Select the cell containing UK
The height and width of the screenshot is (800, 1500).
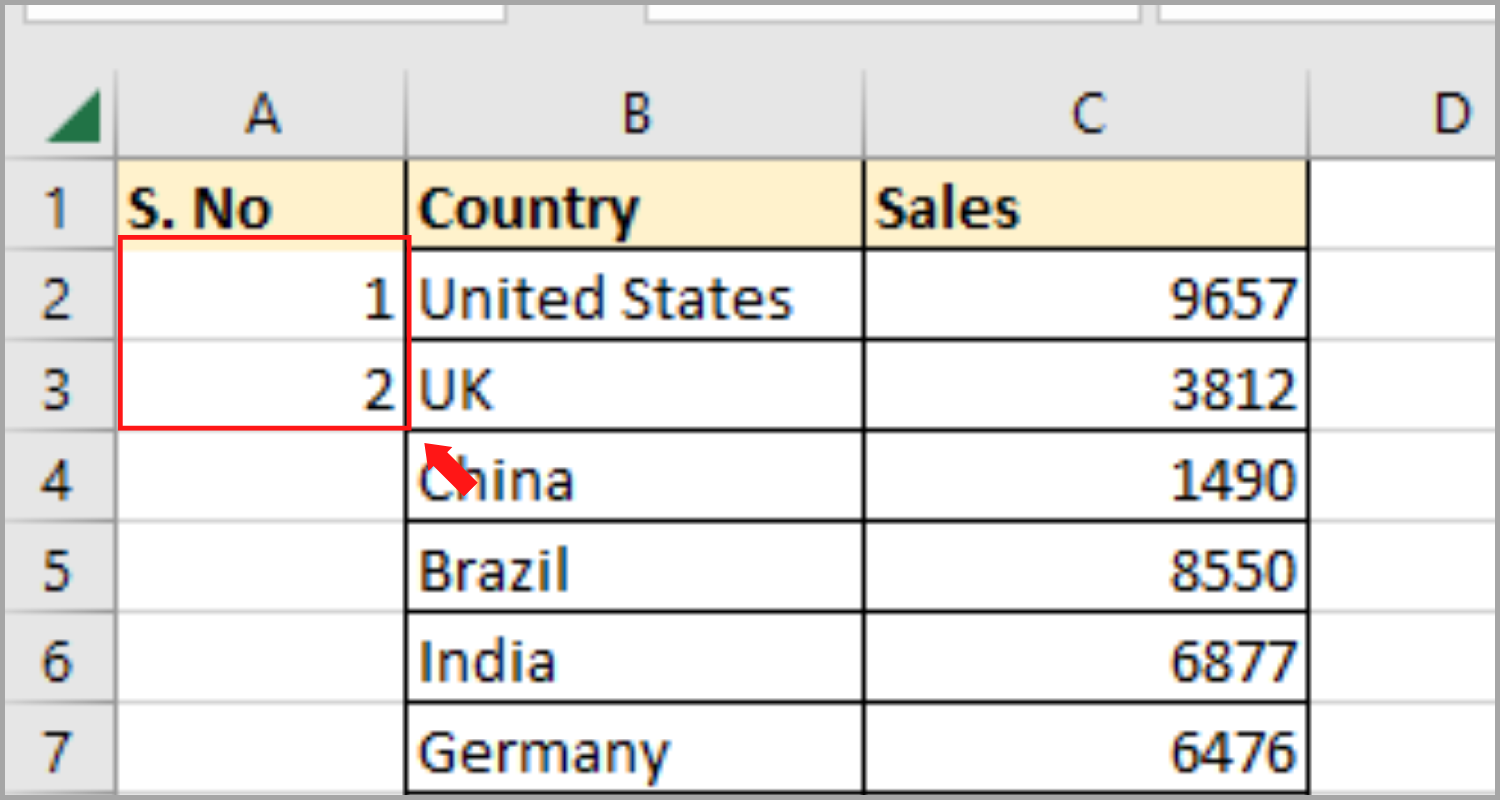click(635, 388)
